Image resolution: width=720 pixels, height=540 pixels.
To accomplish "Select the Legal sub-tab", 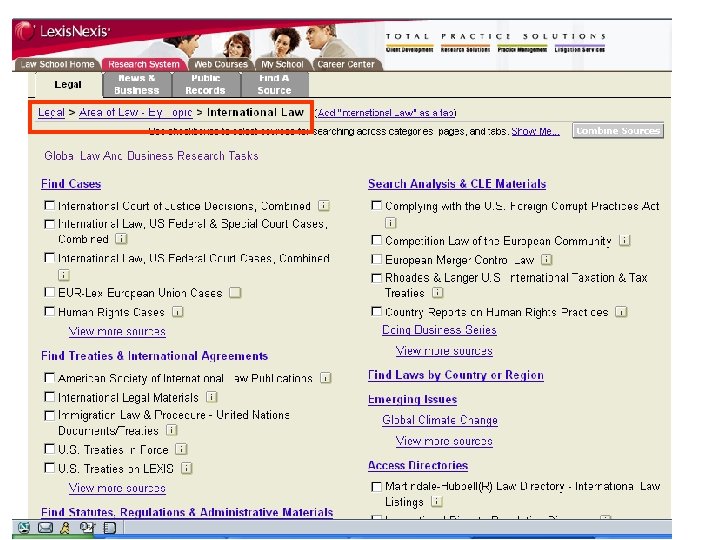I will [x=68, y=84].
